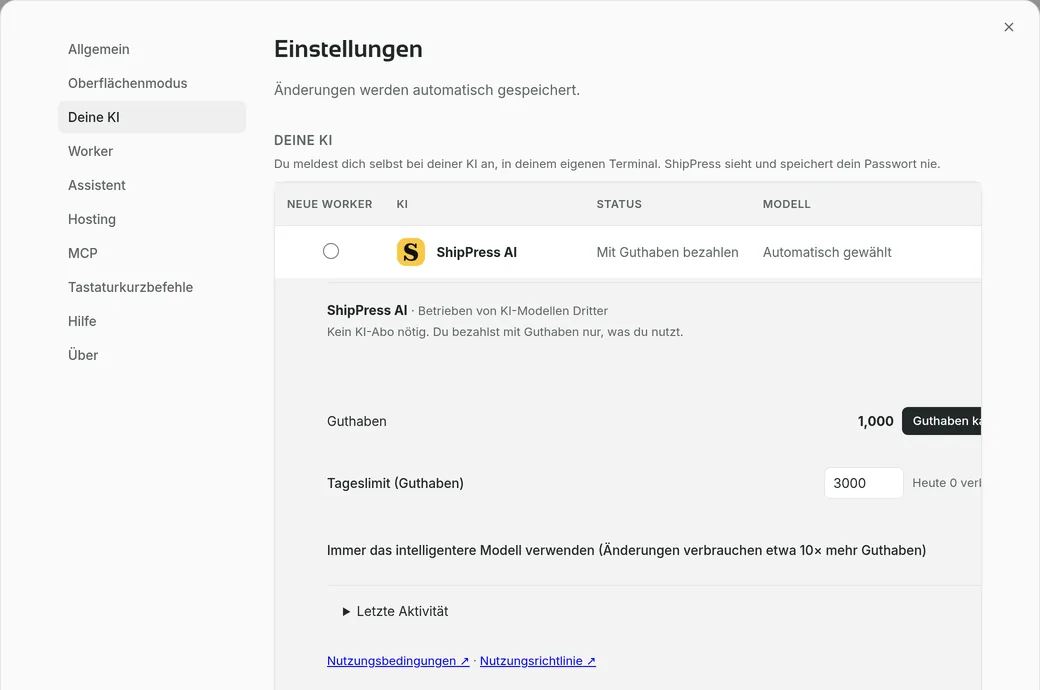Close the Einstellungen dialog with X
This screenshot has height=690, width=1040.
(x=1008, y=27)
